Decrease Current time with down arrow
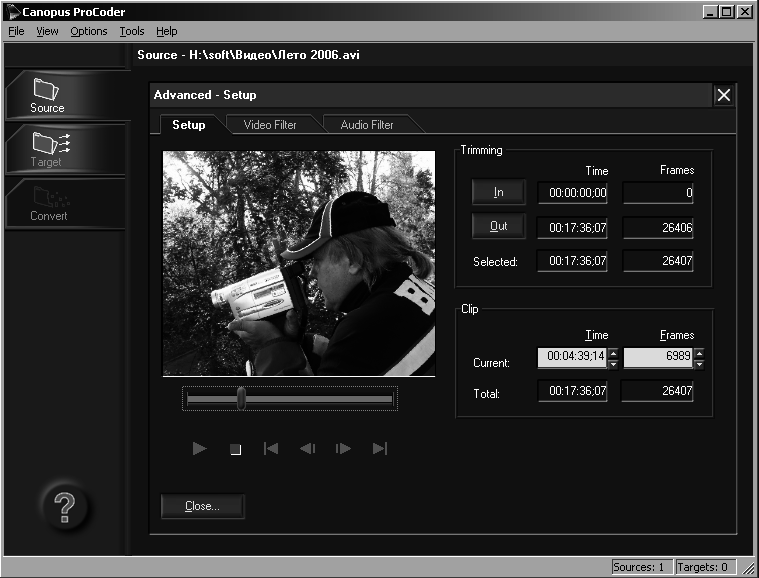The height and width of the screenshot is (578, 759). click(613, 364)
